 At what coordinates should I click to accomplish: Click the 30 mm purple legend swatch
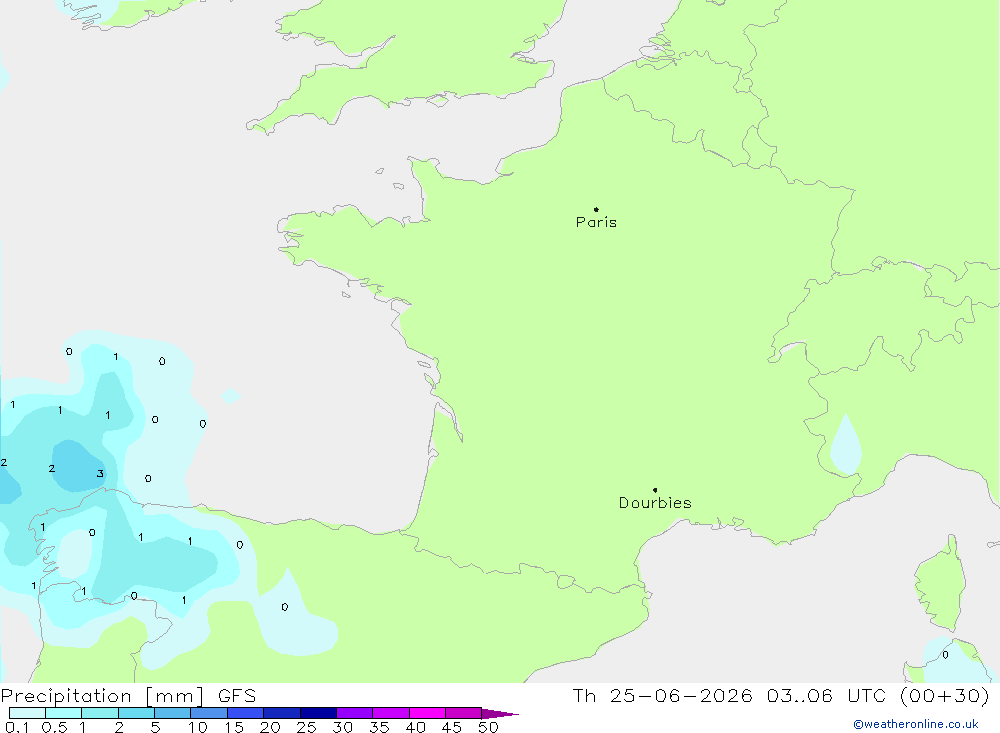pyautogui.click(x=354, y=713)
